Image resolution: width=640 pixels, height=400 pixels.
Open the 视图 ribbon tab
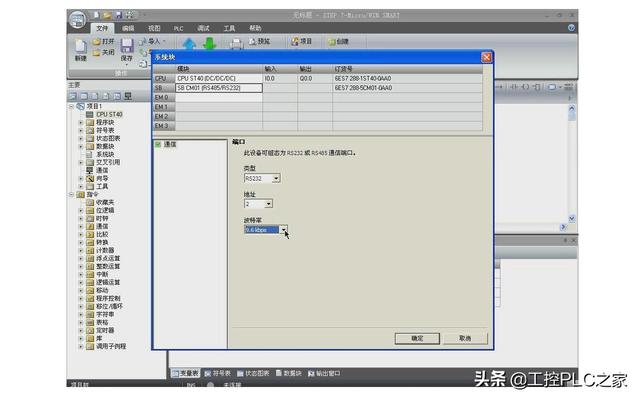pos(154,28)
